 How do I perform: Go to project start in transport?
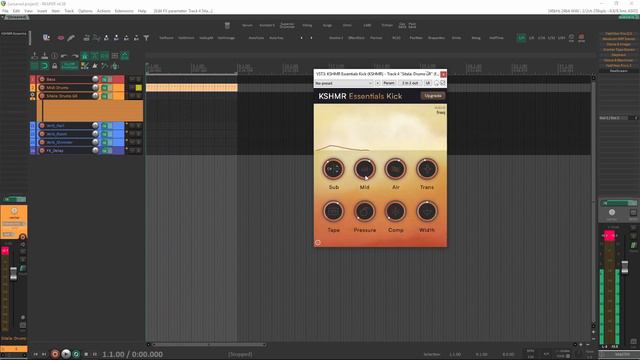[x=36, y=354]
